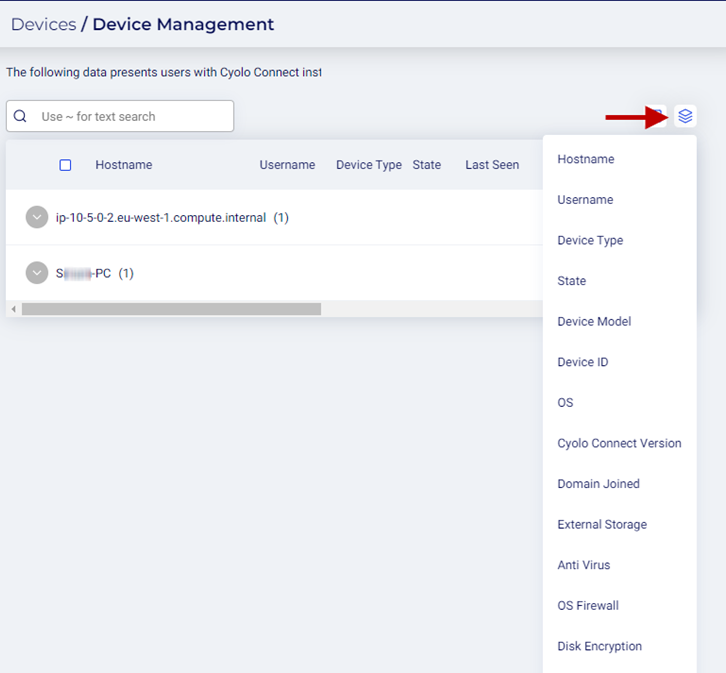Screen dimensions: 726x673
Task: Click the Devices breadcrumb link
Action: pos(43,24)
